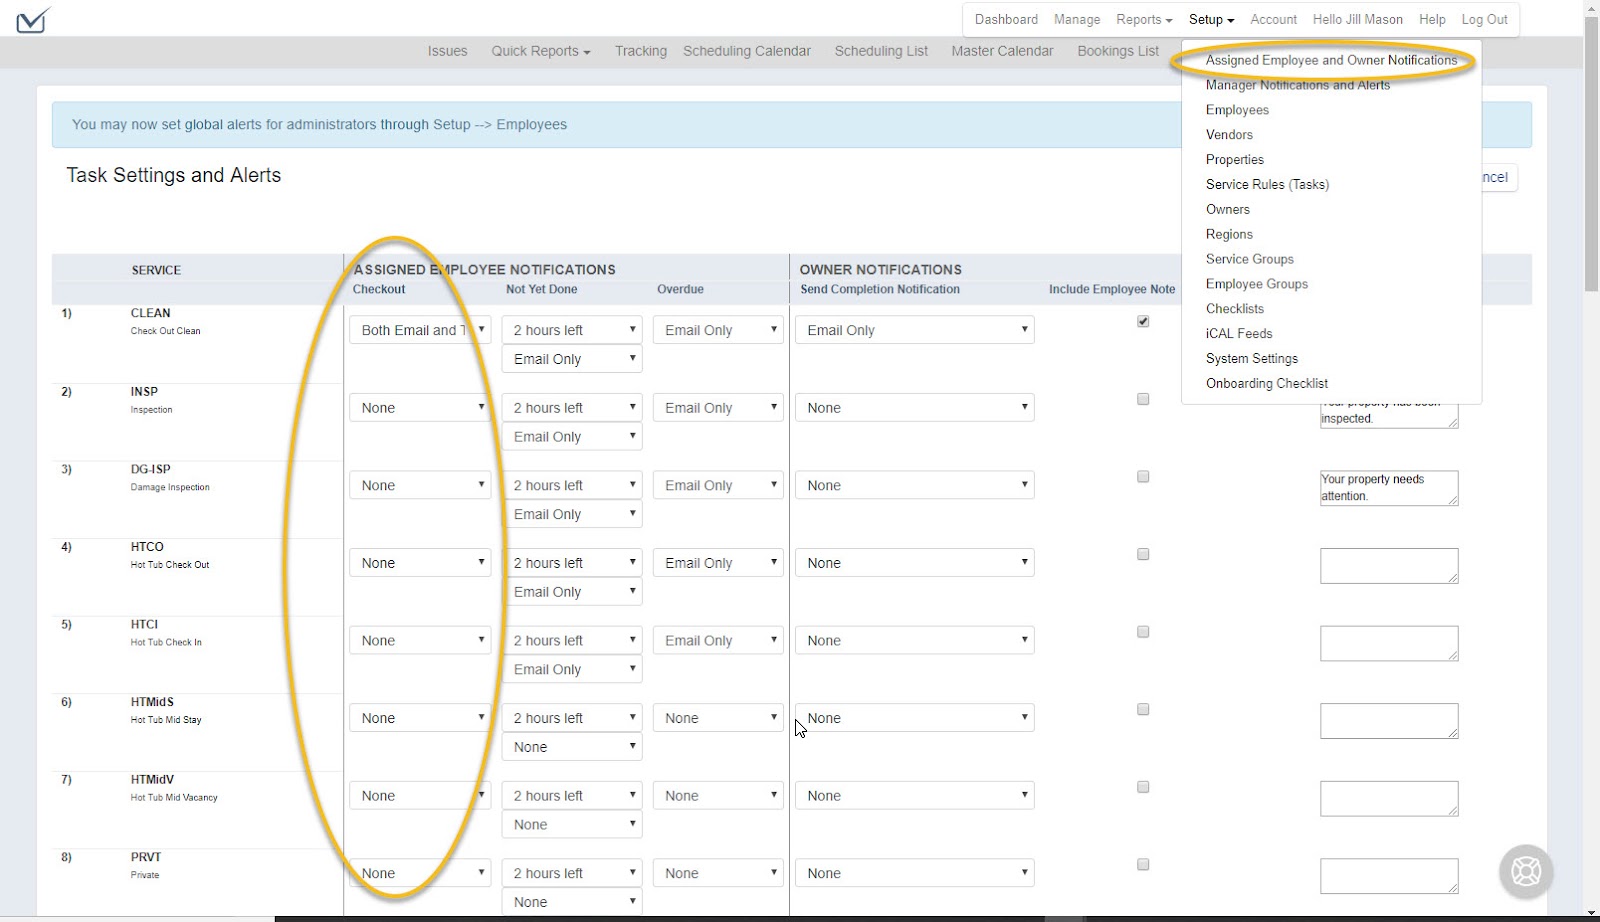The image size is (1600, 922).
Task: Click Log Out link
Action: (x=1484, y=19)
